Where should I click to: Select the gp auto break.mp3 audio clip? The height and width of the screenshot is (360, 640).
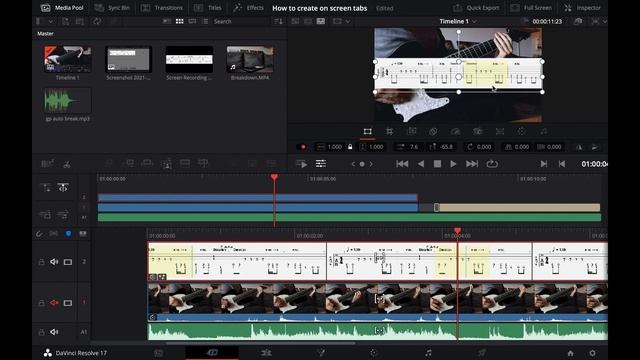click(68, 101)
